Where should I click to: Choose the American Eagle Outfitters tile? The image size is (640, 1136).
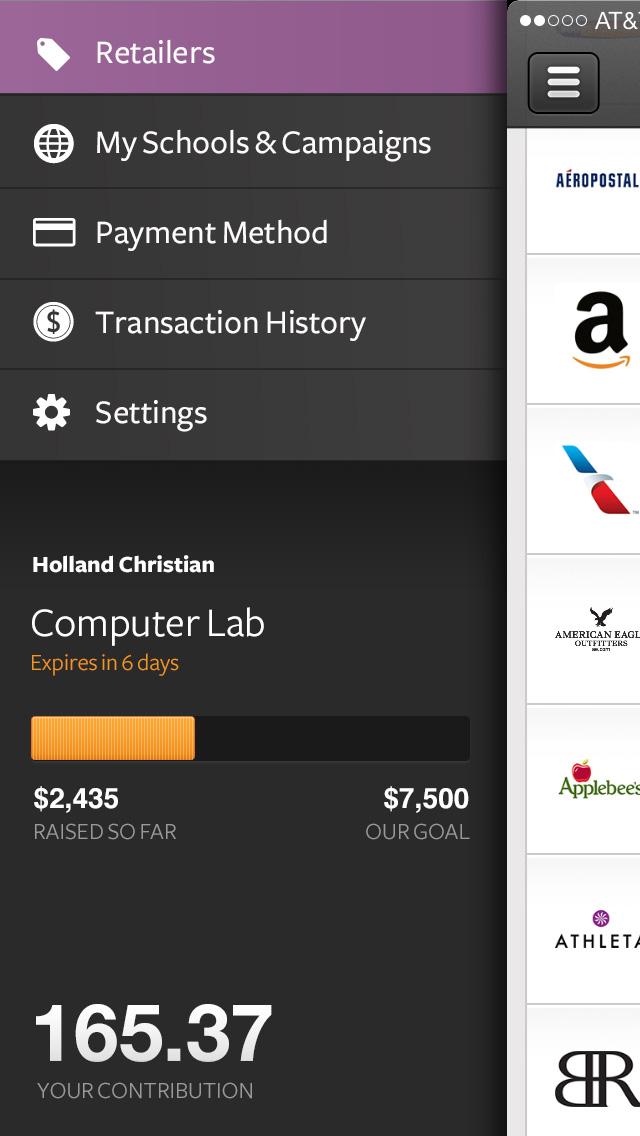click(x=597, y=630)
